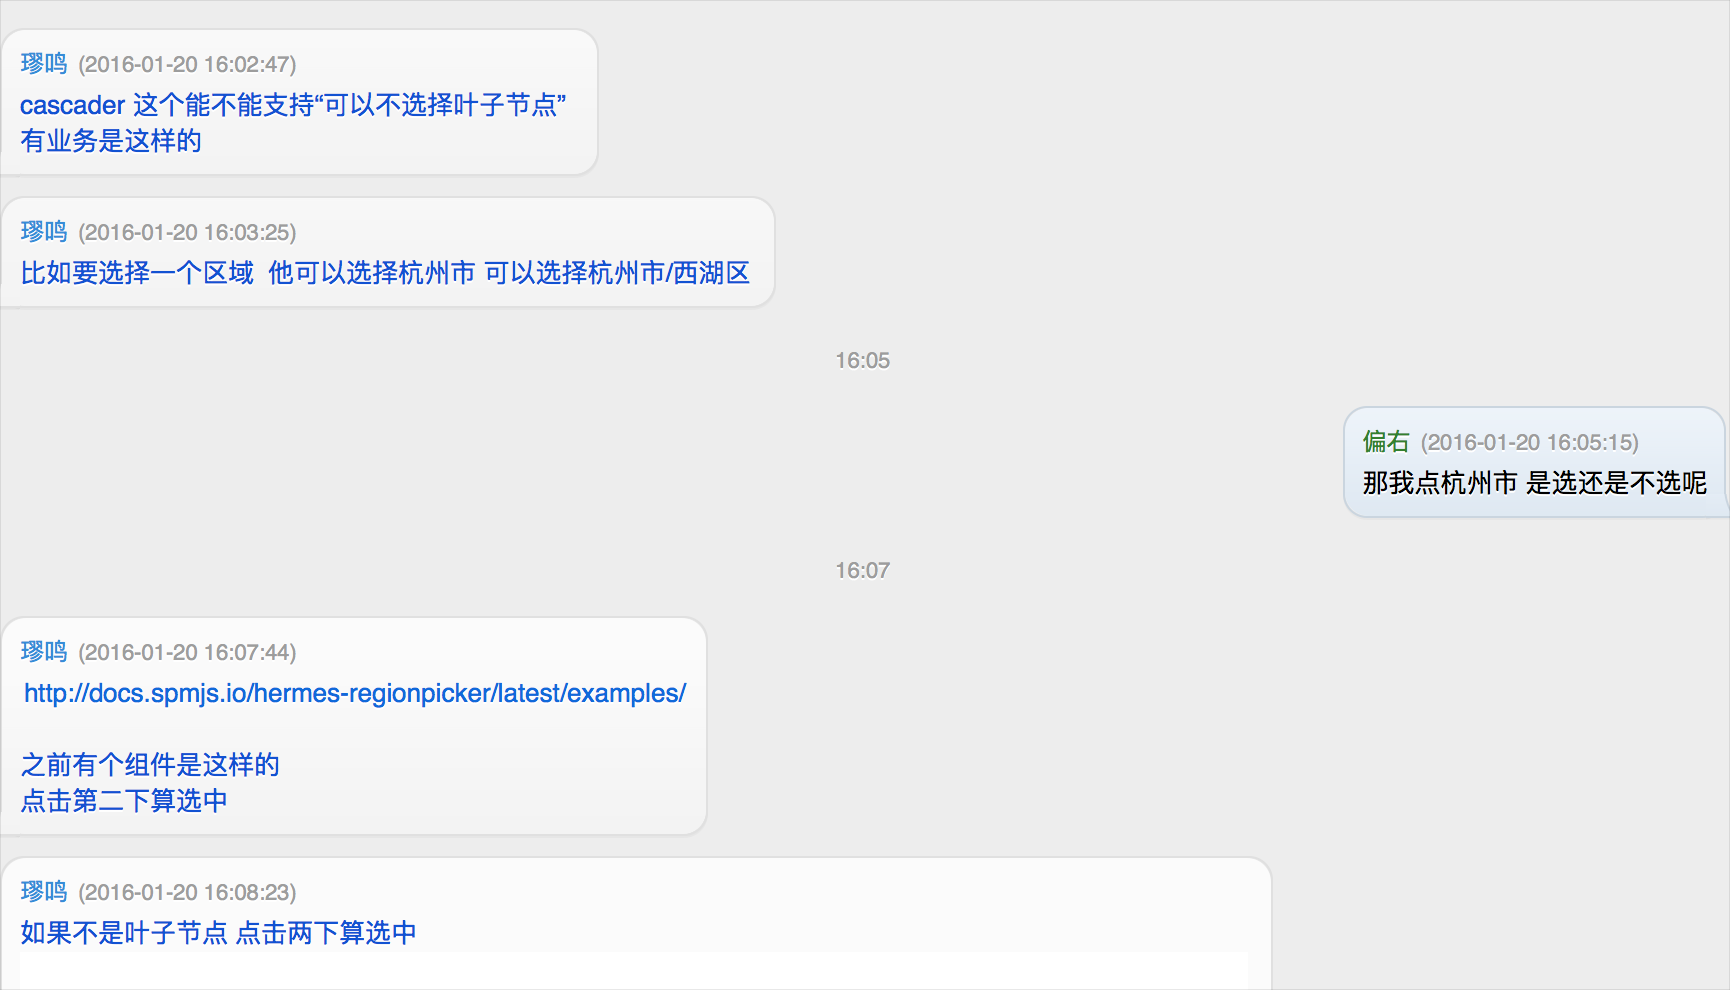Click the 16:05 time separator

[x=862, y=361]
